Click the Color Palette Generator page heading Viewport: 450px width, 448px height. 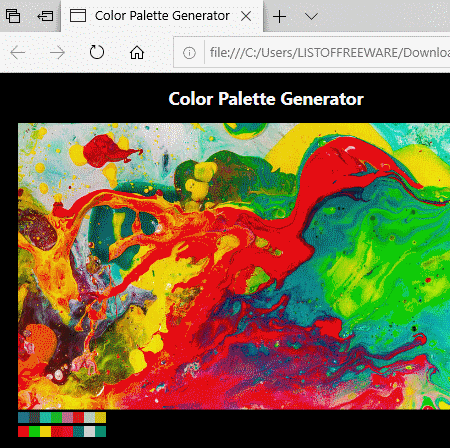click(266, 99)
